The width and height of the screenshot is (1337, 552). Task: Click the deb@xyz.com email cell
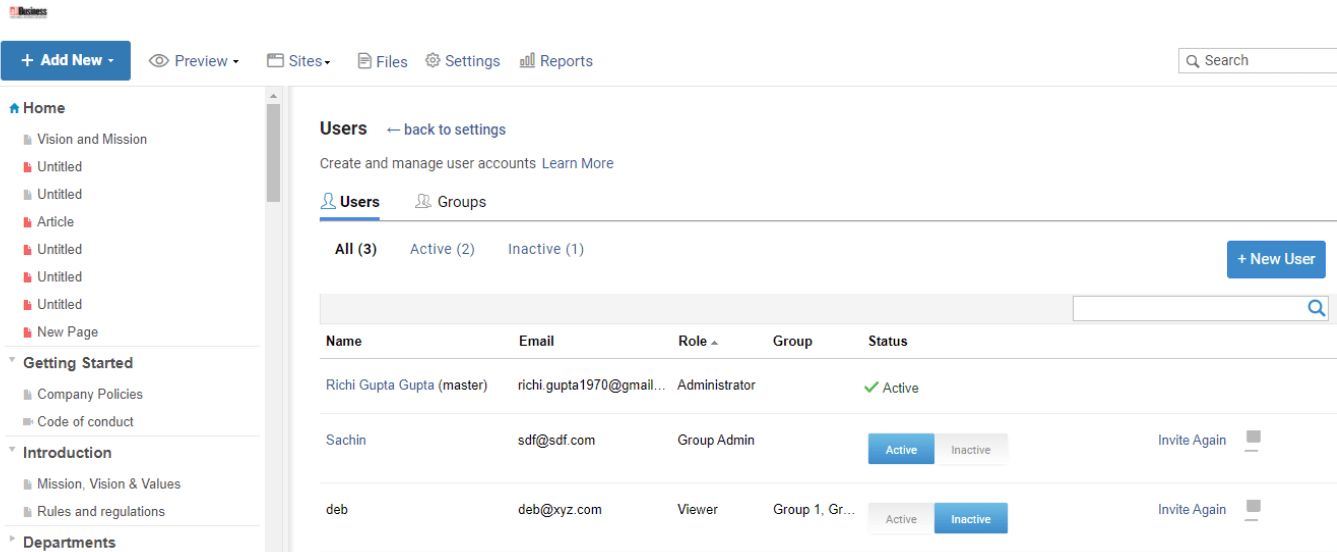(x=560, y=510)
